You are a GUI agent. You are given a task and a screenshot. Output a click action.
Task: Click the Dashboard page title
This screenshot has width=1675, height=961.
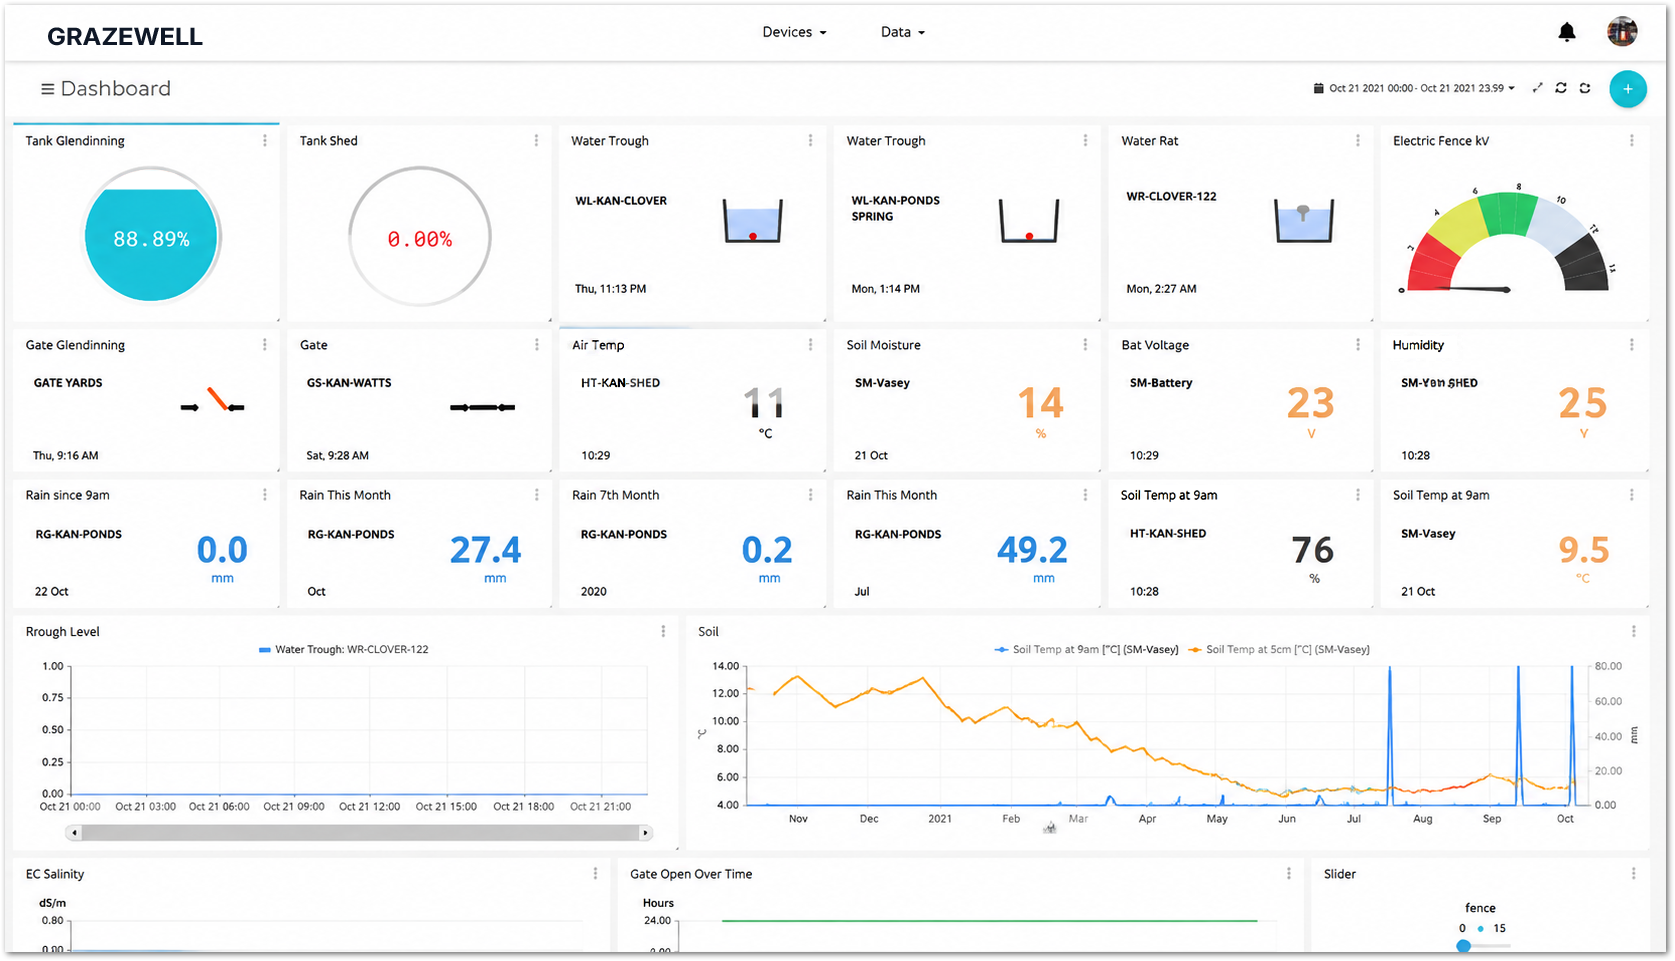[116, 89]
